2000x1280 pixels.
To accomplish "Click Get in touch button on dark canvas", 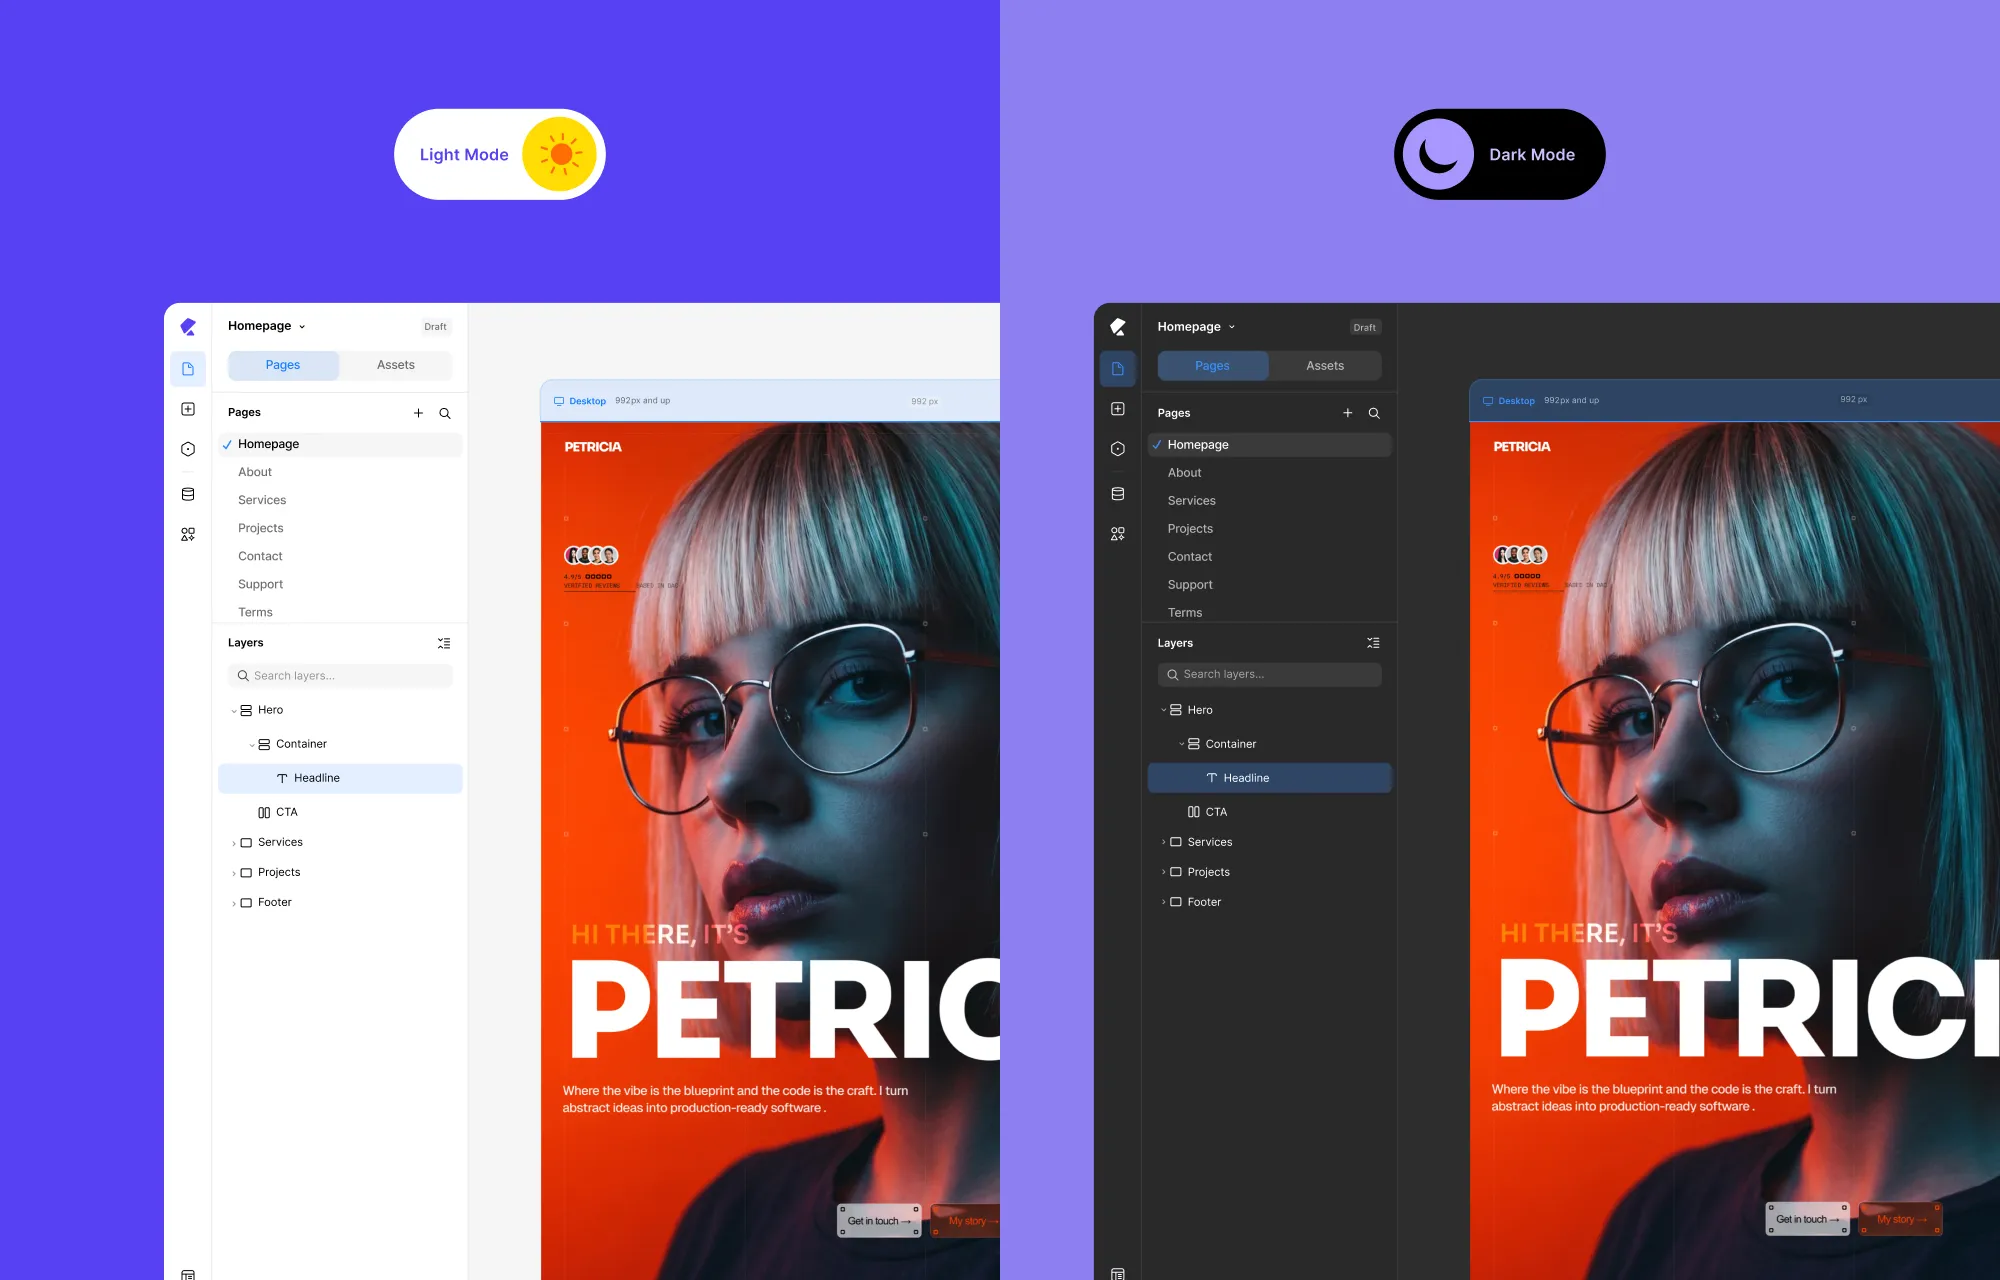I will tap(1807, 1219).
